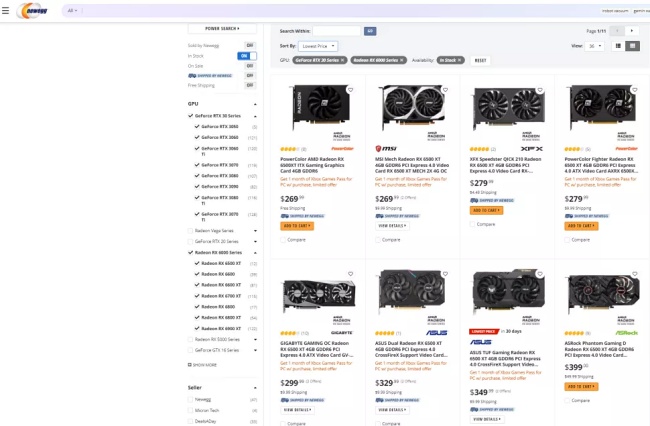The height and width of the screenshot is (426, 650).
Task: Add ASRock Phantom Gaming D to cart
Action: [581, 387]
